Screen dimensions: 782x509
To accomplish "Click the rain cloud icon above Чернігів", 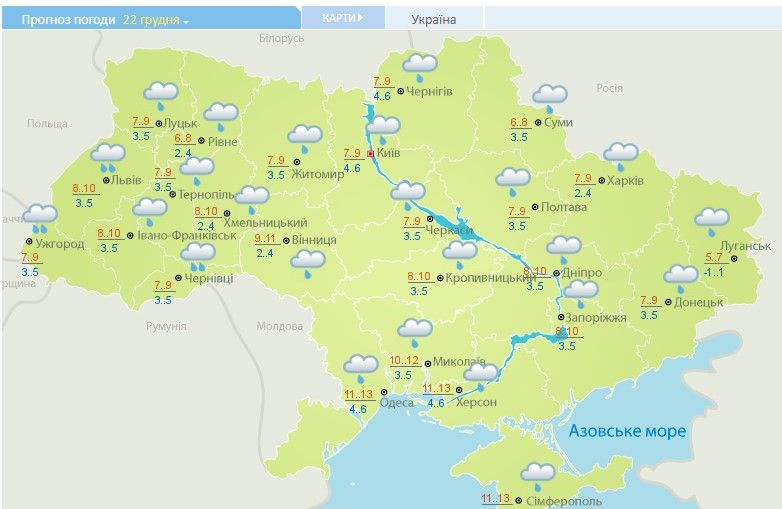I will (x=420, y=67).
